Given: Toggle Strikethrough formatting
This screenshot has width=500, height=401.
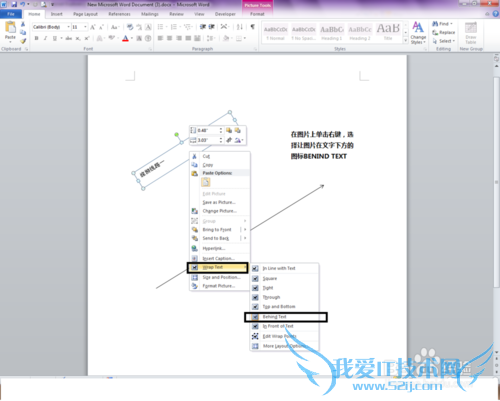Looking at the screenshot, I should 69,38.
